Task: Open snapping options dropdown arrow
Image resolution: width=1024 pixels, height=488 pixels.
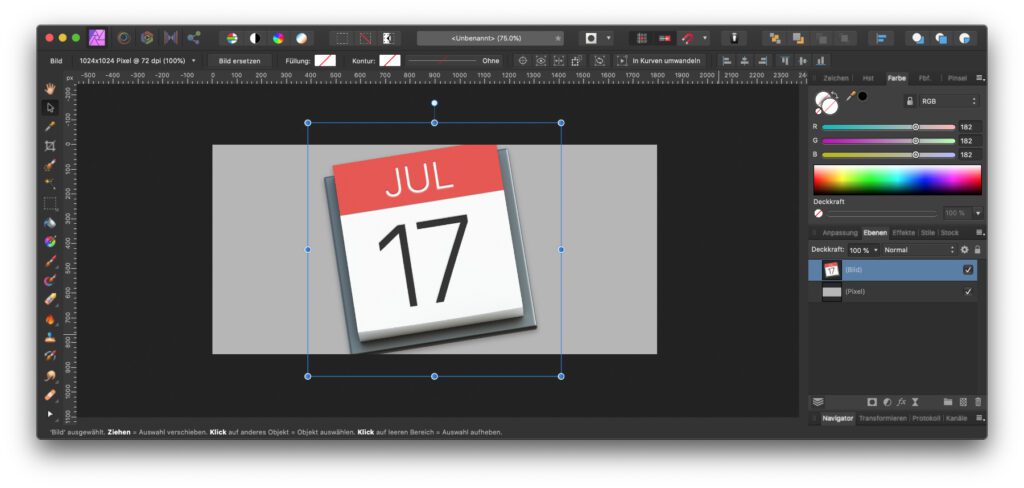Action: (x=705, y=38)
